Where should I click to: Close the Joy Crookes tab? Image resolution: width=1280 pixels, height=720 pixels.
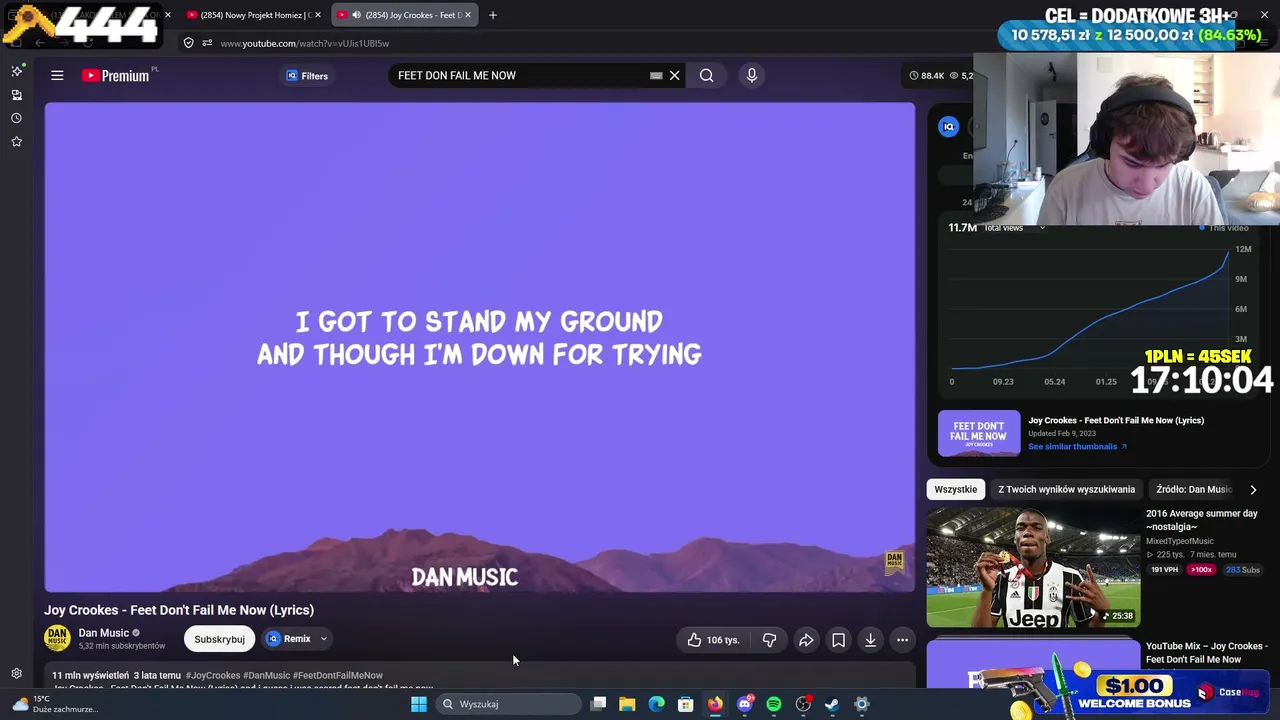click(x=467, y=15)
